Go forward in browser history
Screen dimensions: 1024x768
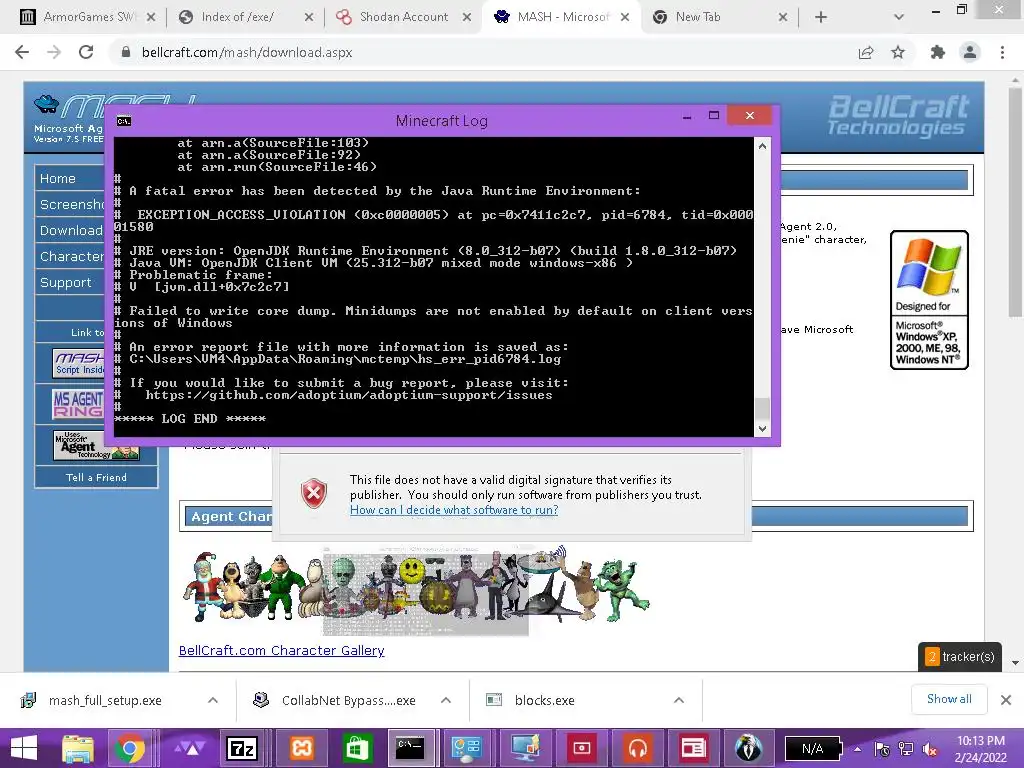pos(54,52)
